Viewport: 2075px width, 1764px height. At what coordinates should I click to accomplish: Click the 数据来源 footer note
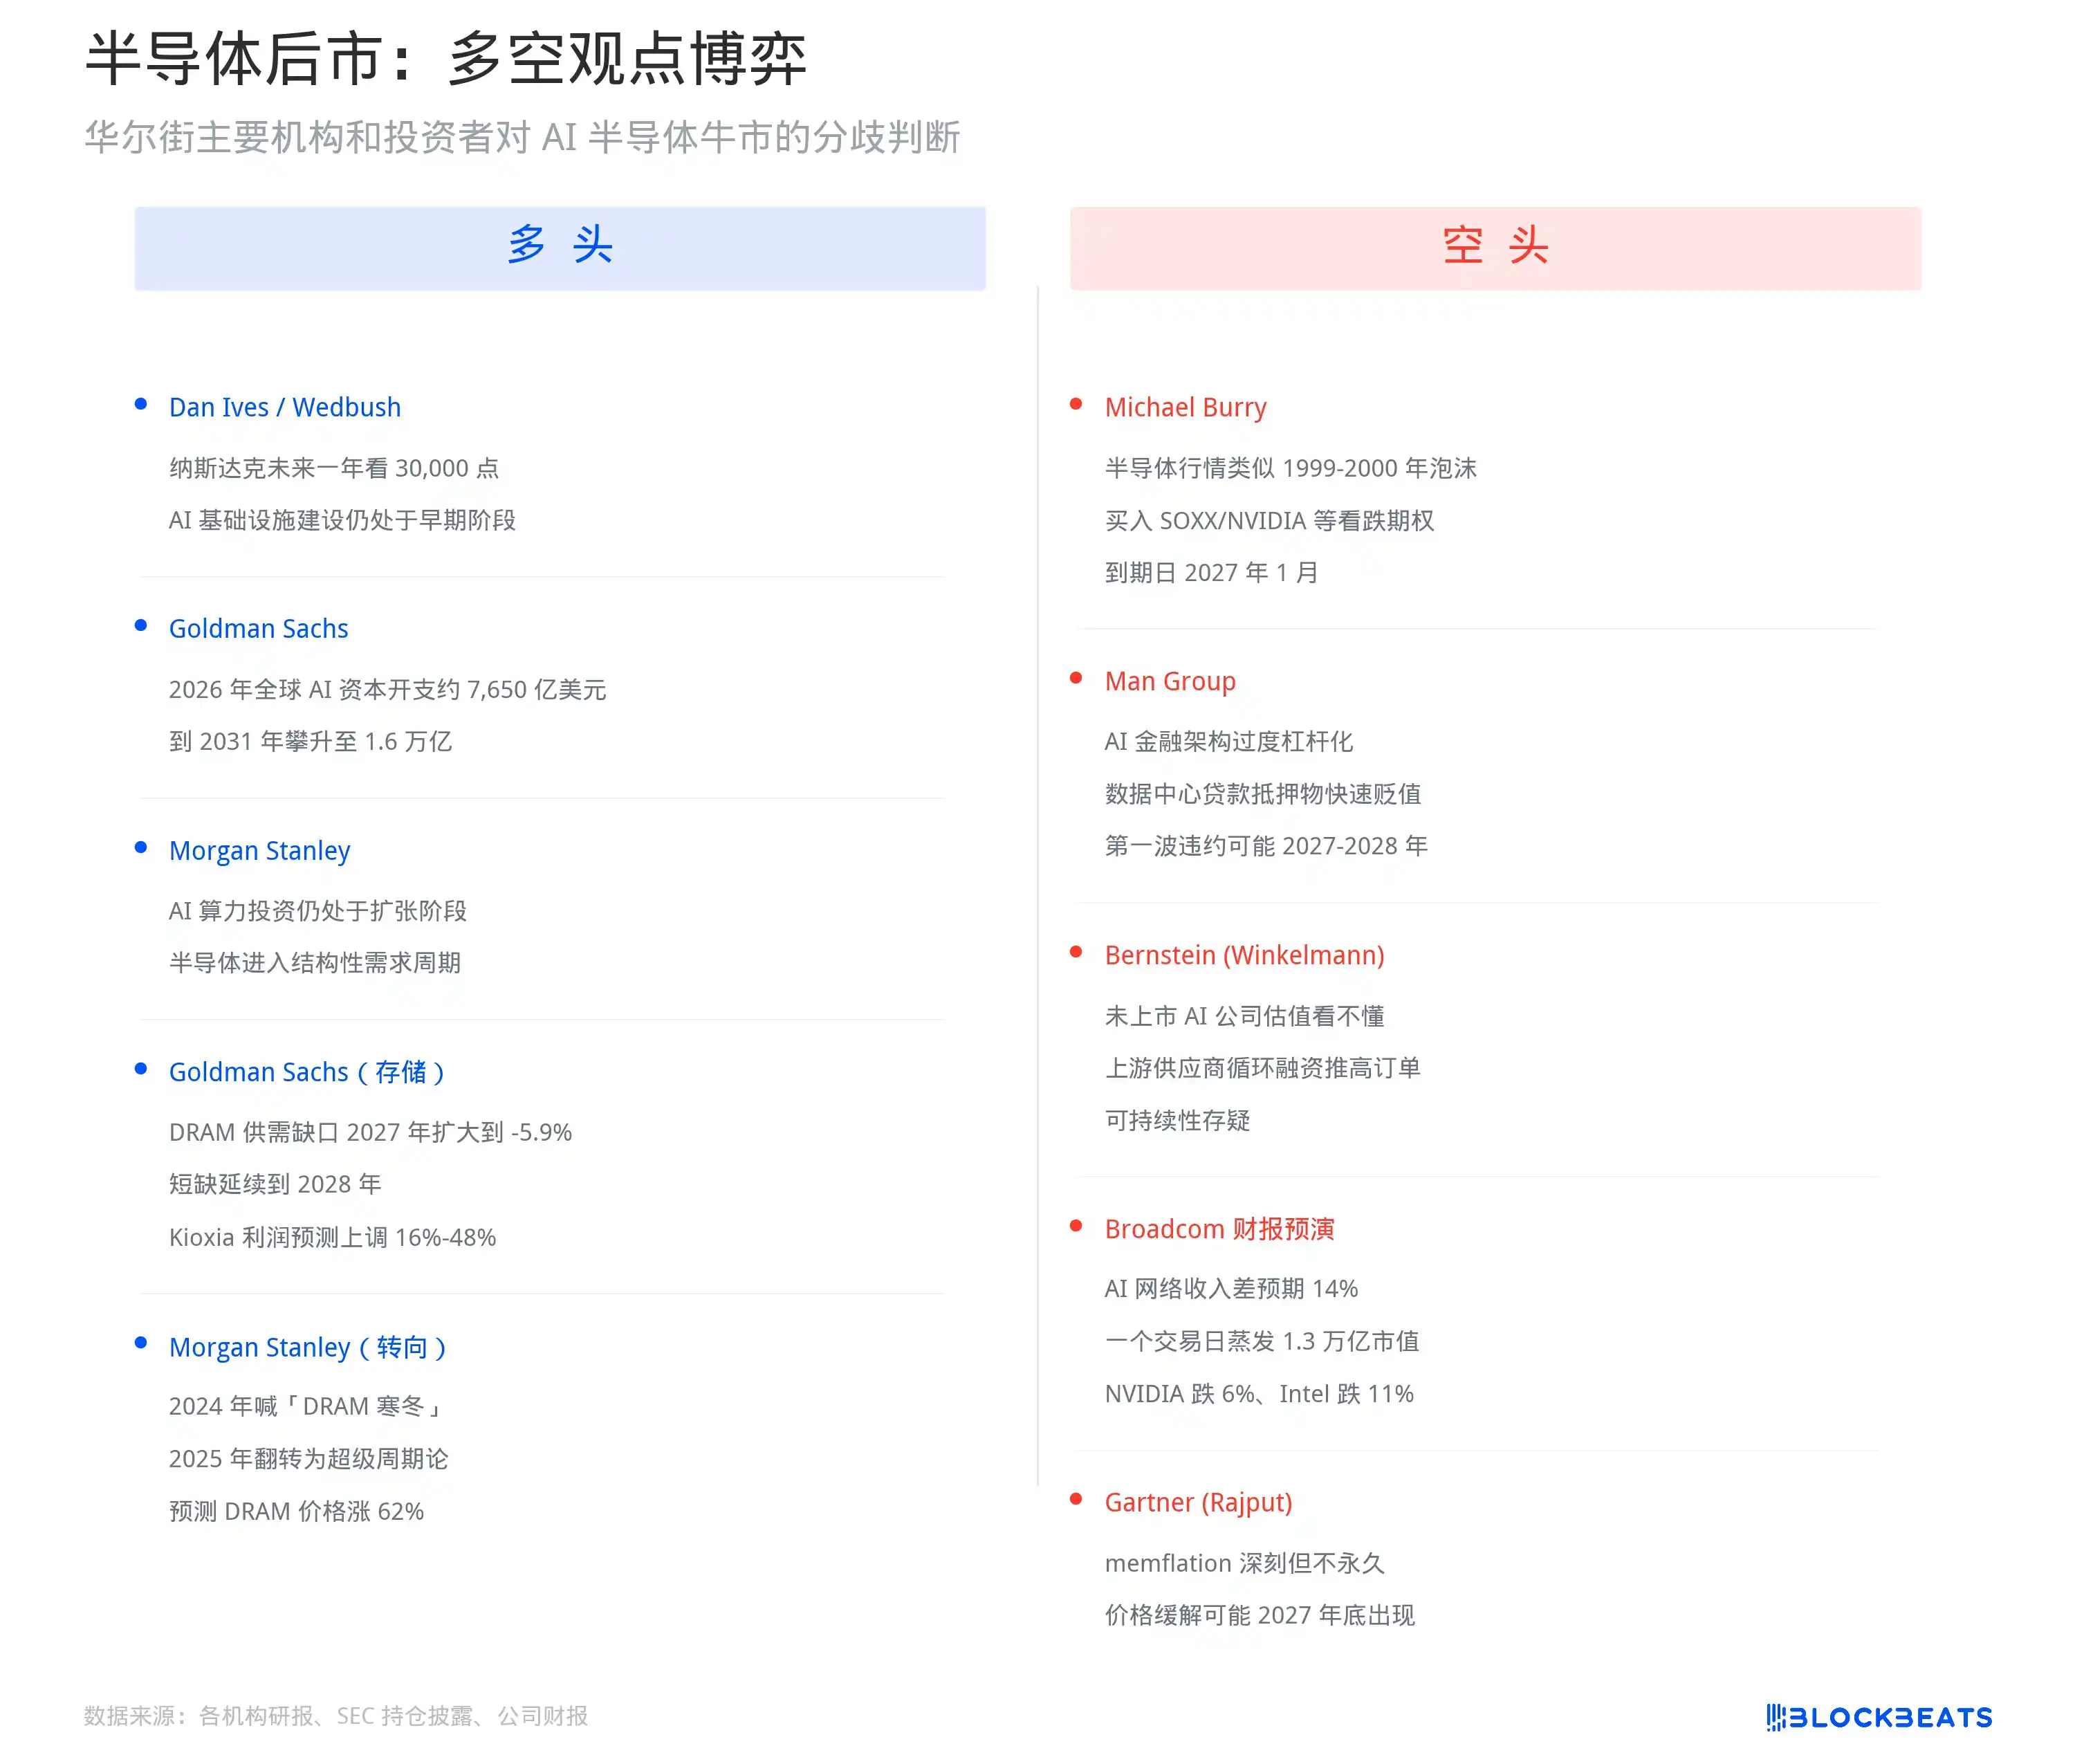click(x=336, y=1716)
